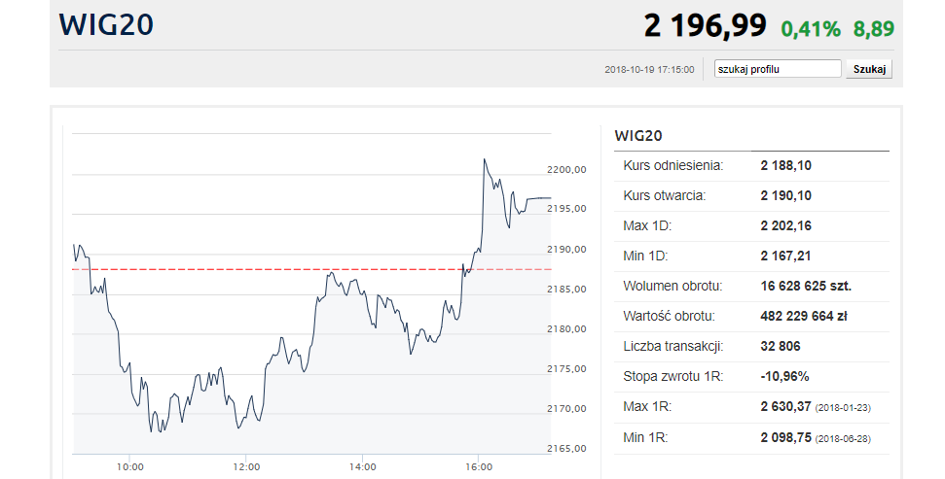Click the 2200,00 price axis label
The image size is (945, 479).
[567, 170]
